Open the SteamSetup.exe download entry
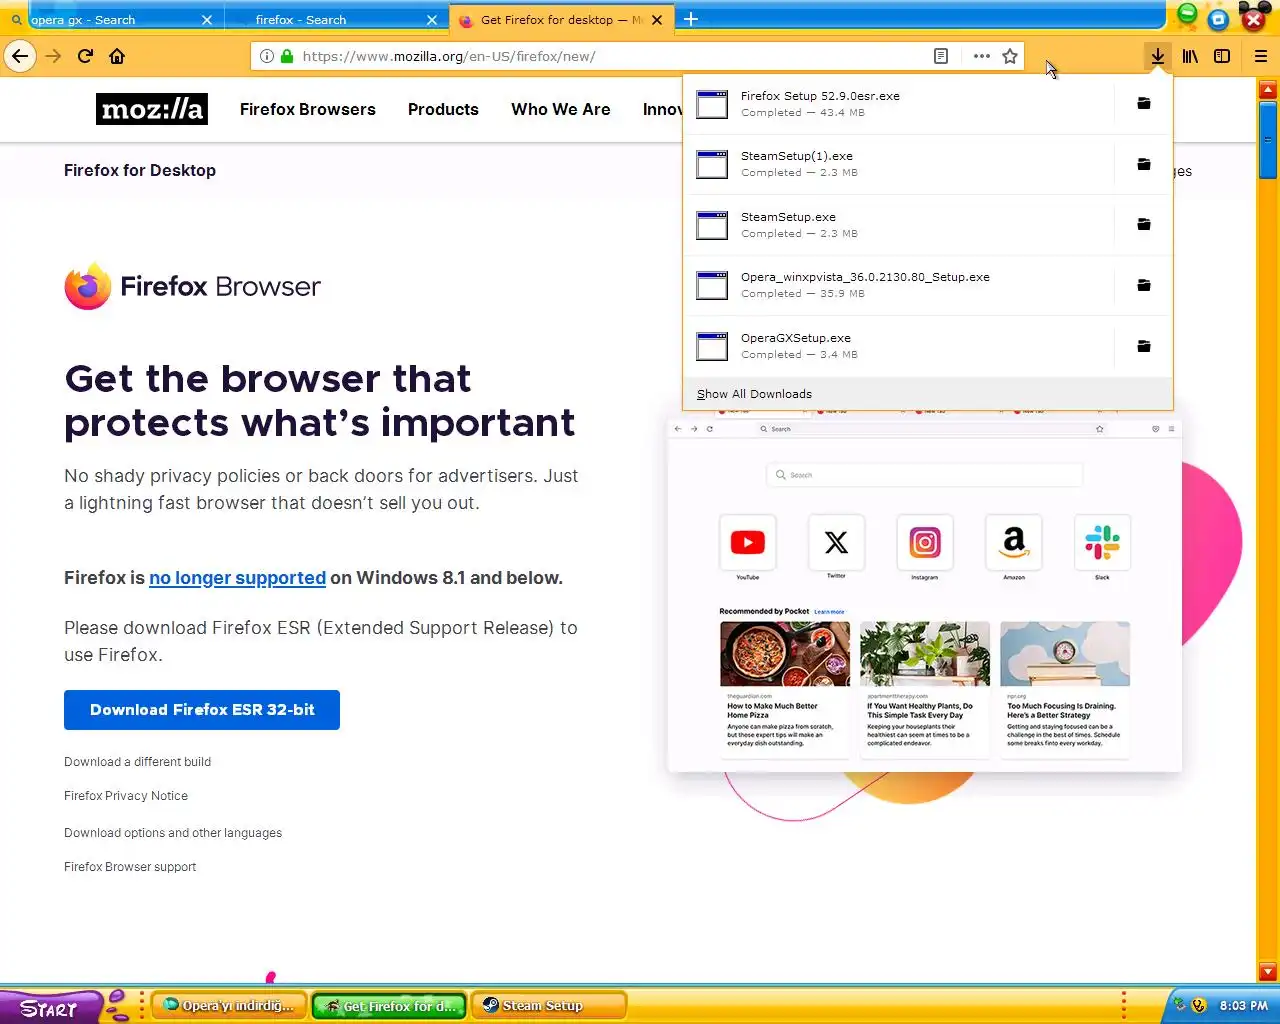The width and height of the screenshot is (1280, 1024). point(898,225)
